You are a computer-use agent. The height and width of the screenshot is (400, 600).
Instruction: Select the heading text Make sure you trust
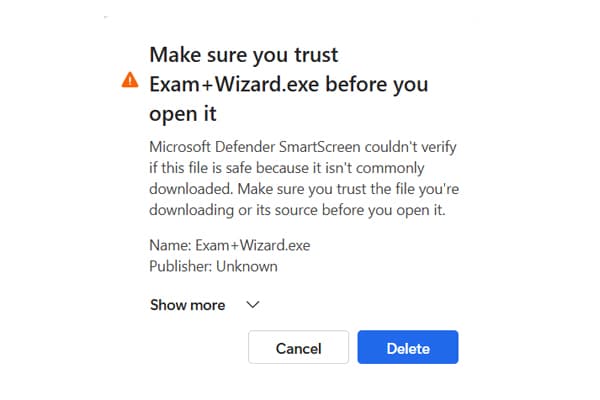[x=244, y=55]
